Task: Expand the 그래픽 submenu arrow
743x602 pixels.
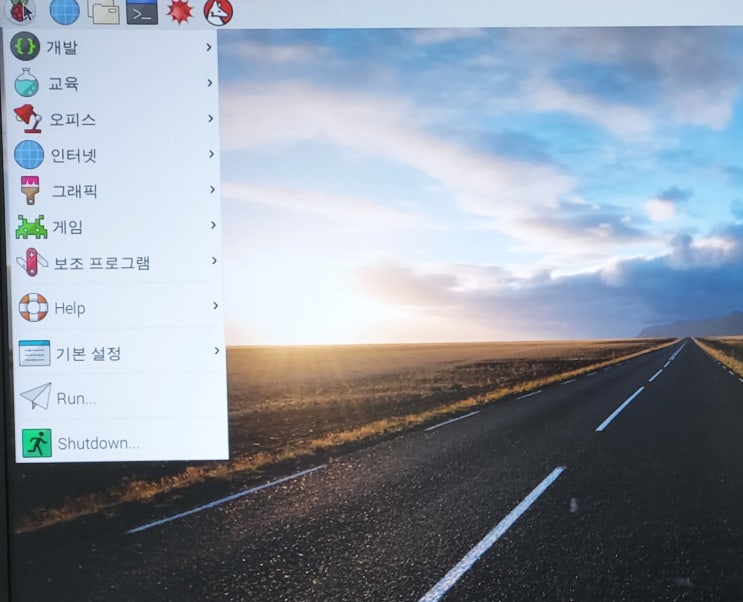Action: [x=213, y=190]
